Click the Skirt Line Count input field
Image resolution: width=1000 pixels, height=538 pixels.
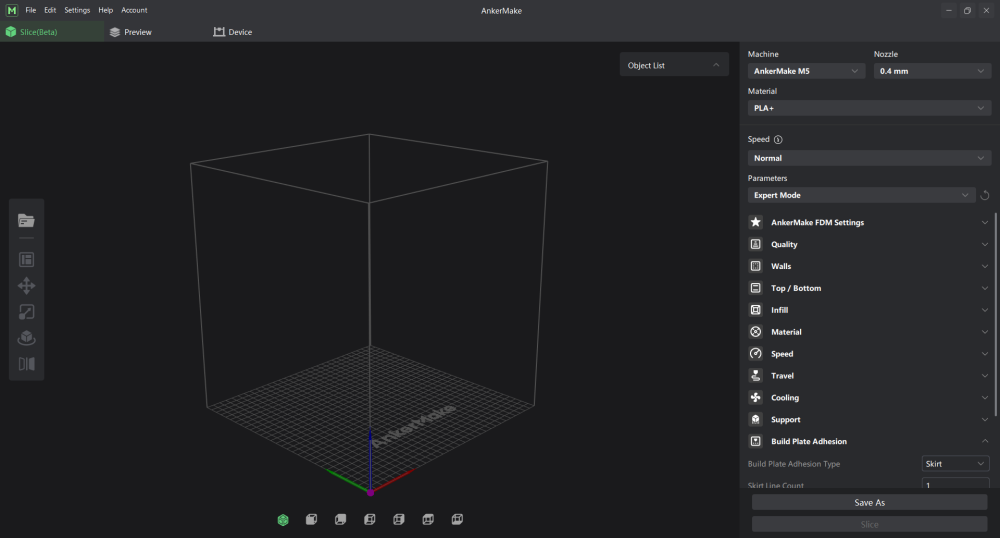click(955, 484)
